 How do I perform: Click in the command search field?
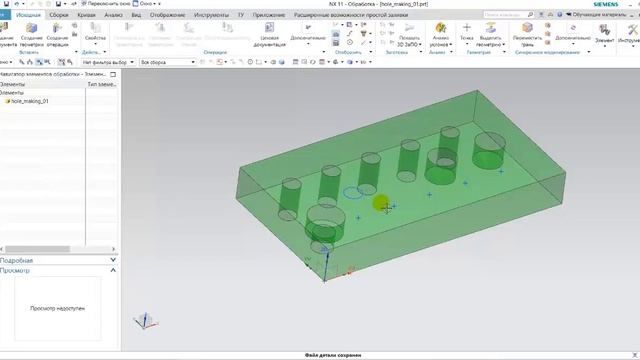[x=504, y=15]
